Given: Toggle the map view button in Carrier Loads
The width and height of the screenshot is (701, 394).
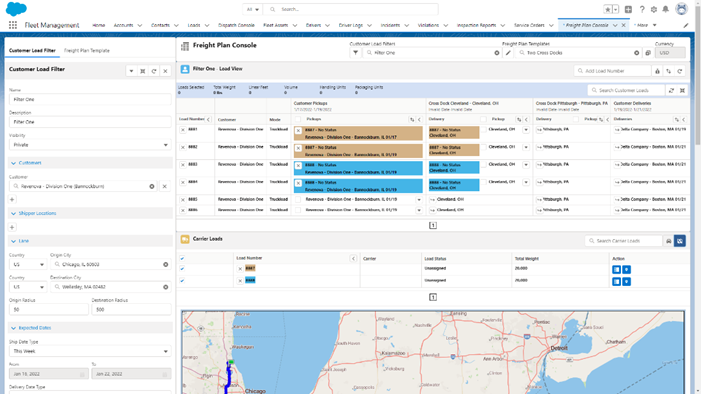Looking at the screenshot, I should coord(680,241).
